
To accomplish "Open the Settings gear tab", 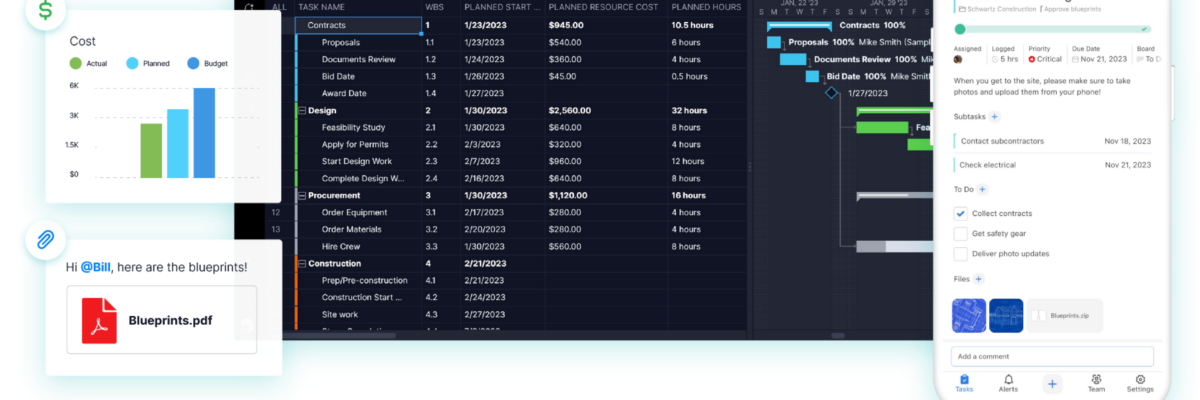I will point(1140,383).
